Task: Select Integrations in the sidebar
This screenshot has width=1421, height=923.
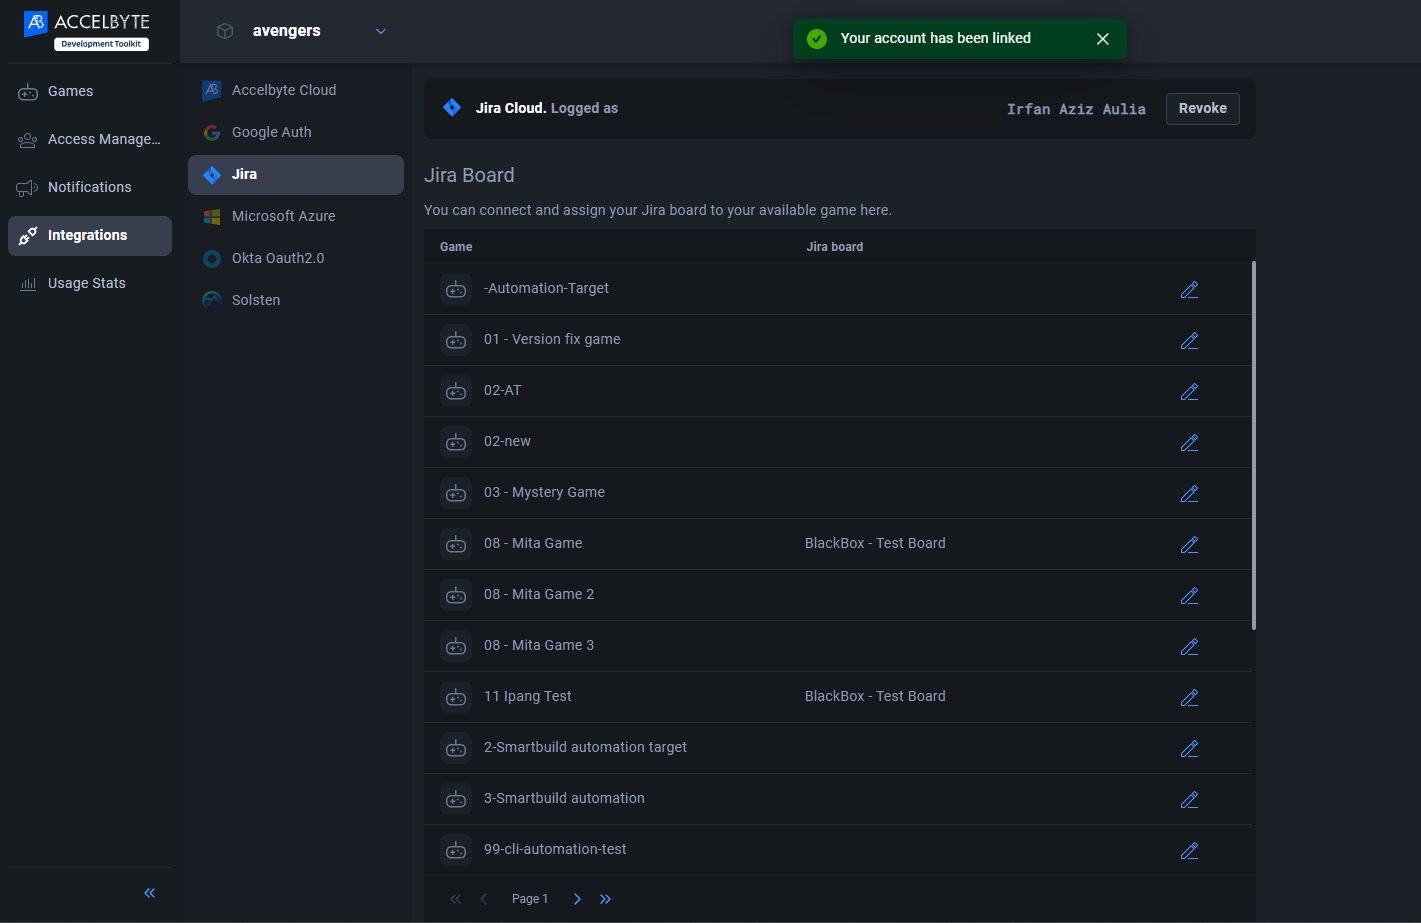Action: pos(90,235)
